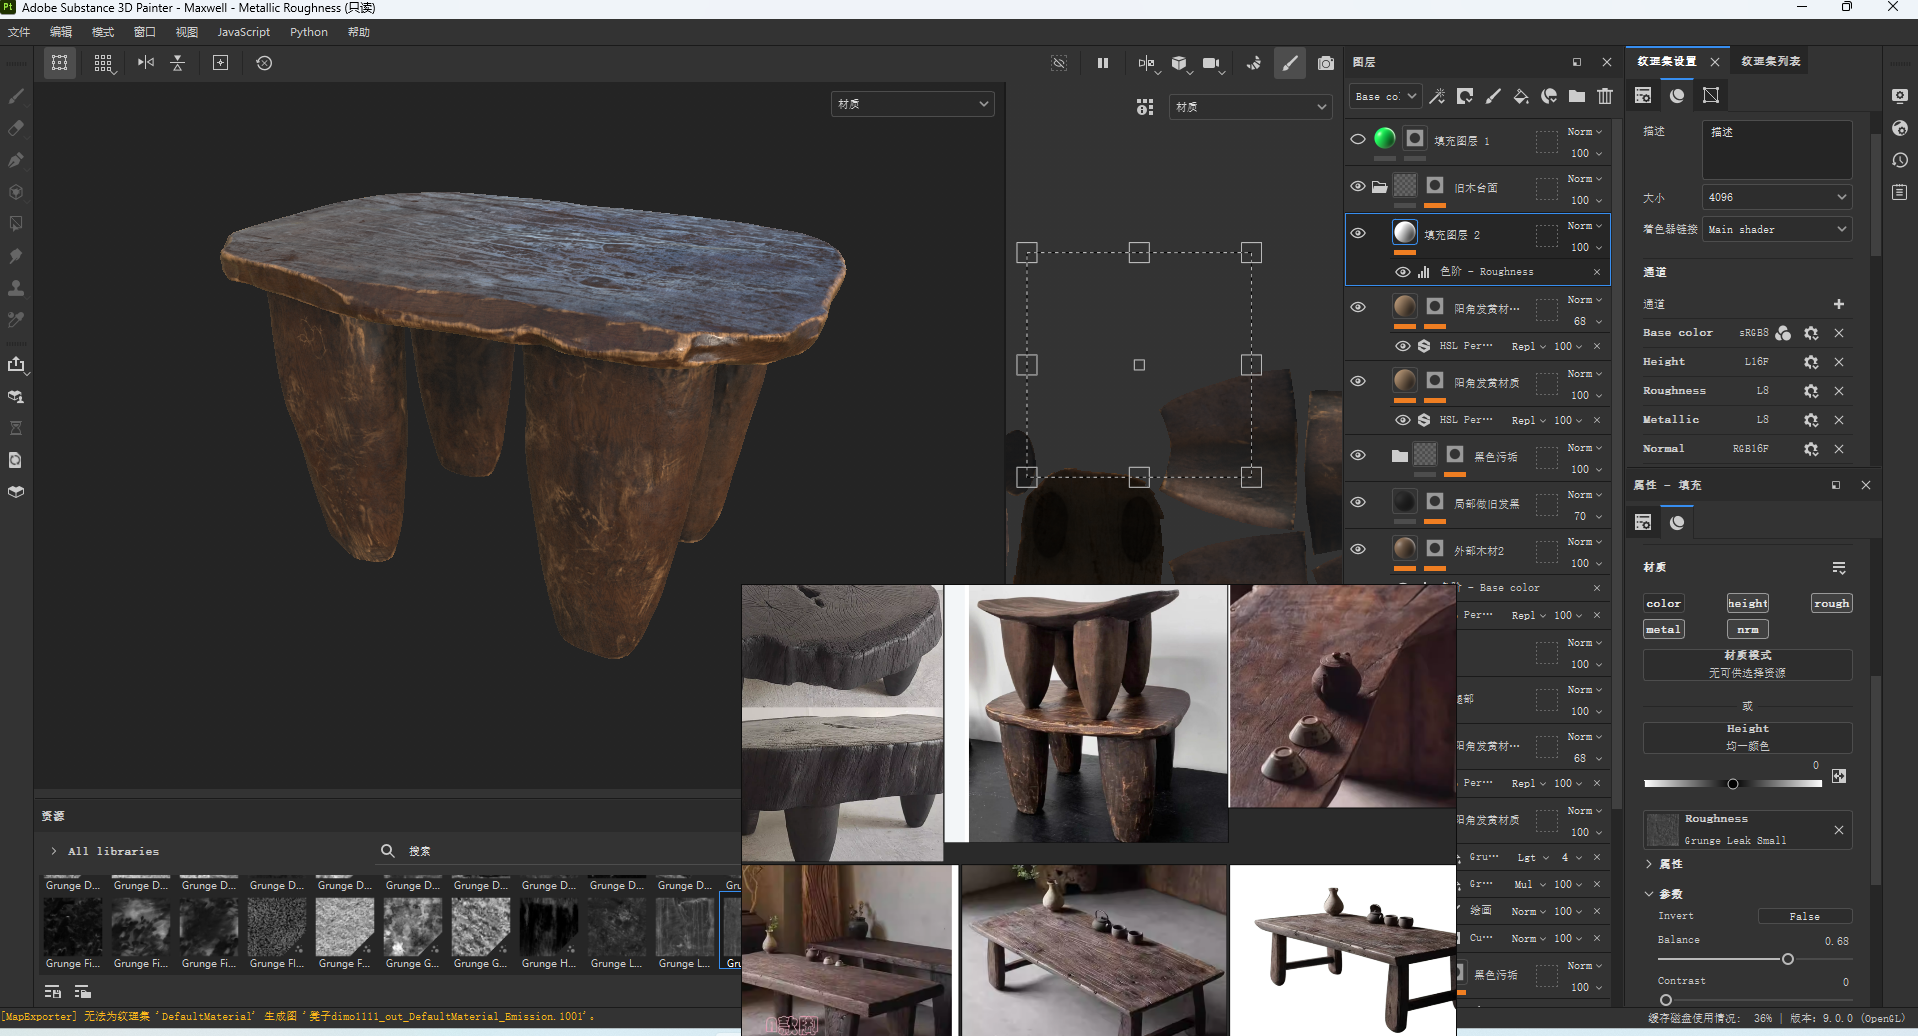1918x1036 pixels.
Task: Toggle the height channel button
Action: tap(1748, 603)
